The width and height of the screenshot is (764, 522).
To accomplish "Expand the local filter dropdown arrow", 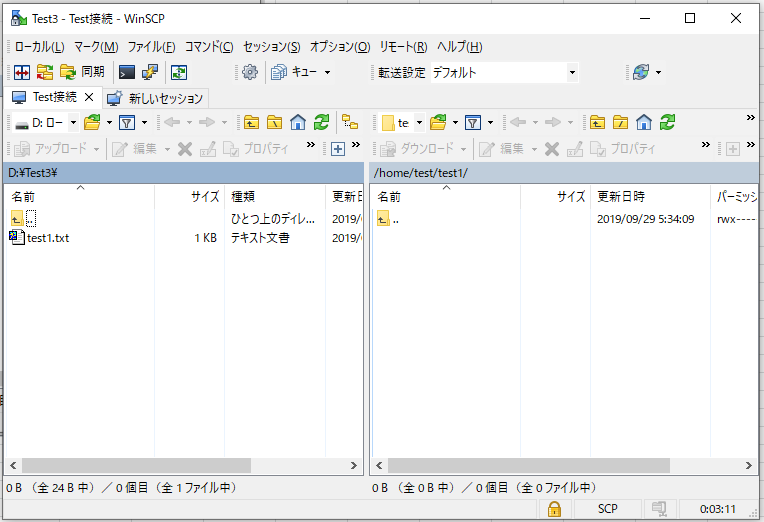I will [x=144, y=122].
